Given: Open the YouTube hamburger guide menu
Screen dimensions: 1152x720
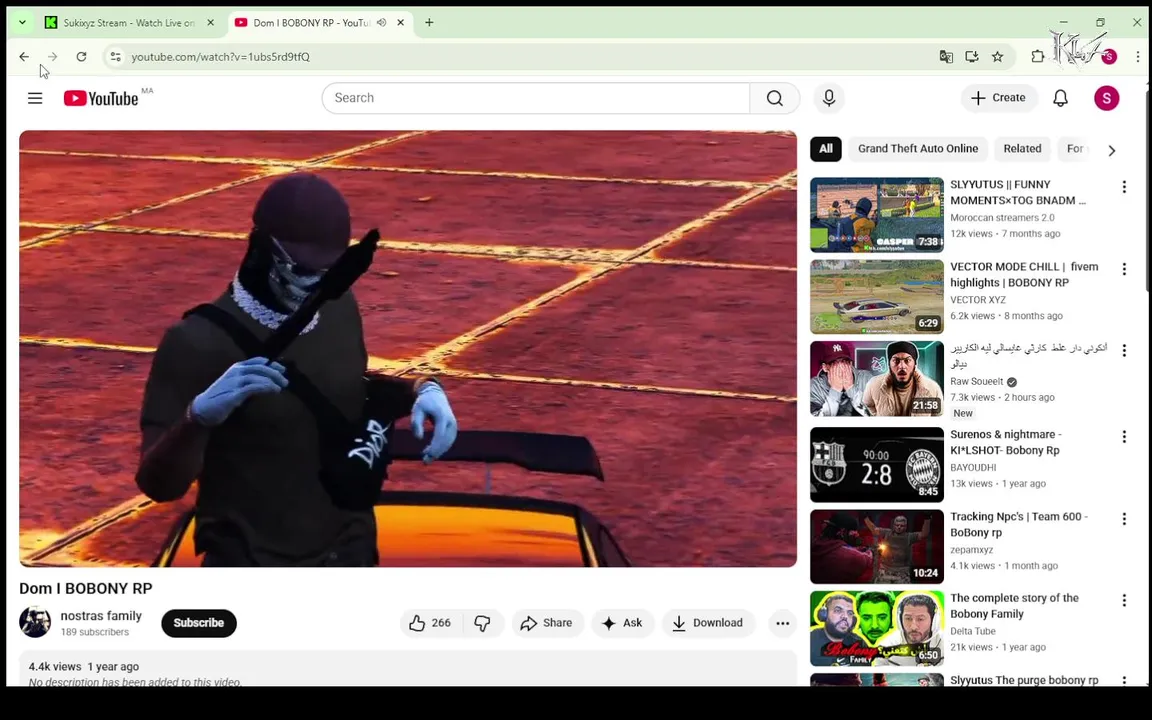Looking at the screenshot, I should point(35,98).
